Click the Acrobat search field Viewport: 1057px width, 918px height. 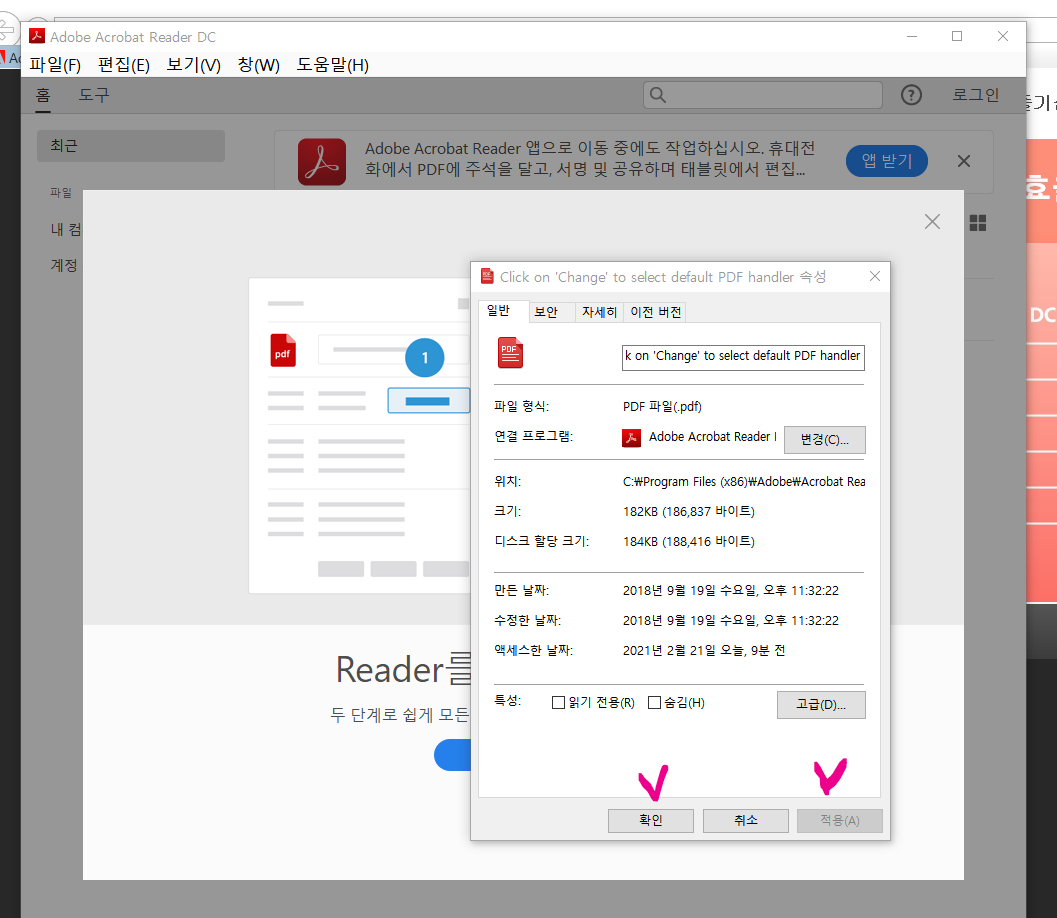(x=763, y=95)
